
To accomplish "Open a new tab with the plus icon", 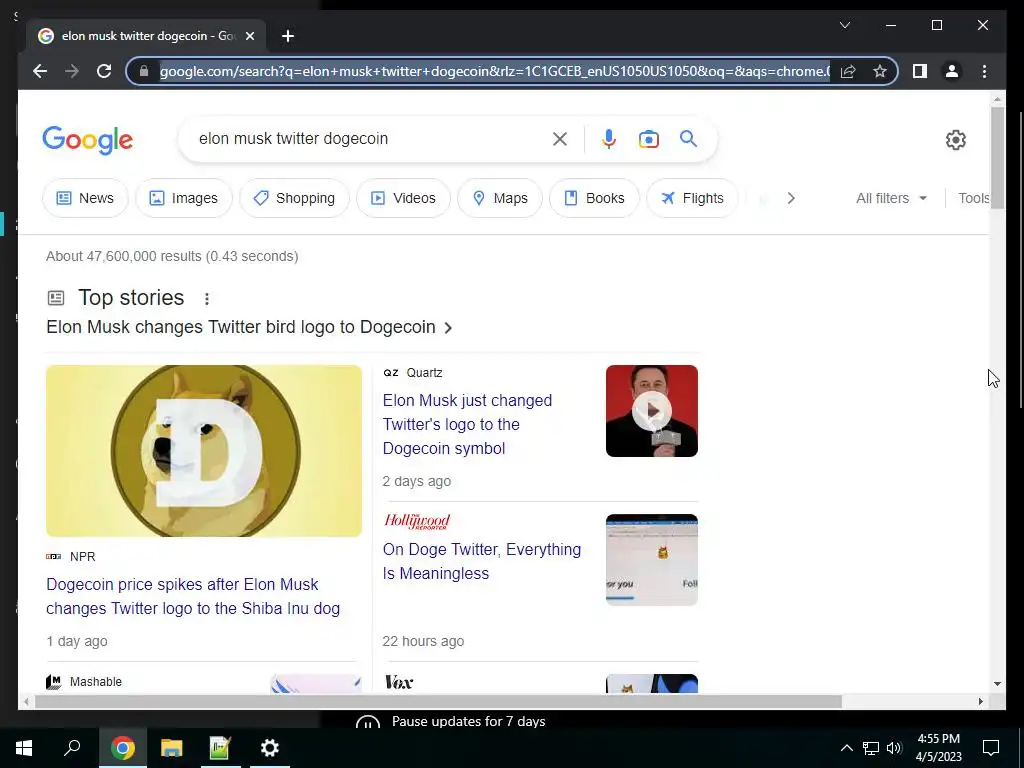I will (288, 36).
